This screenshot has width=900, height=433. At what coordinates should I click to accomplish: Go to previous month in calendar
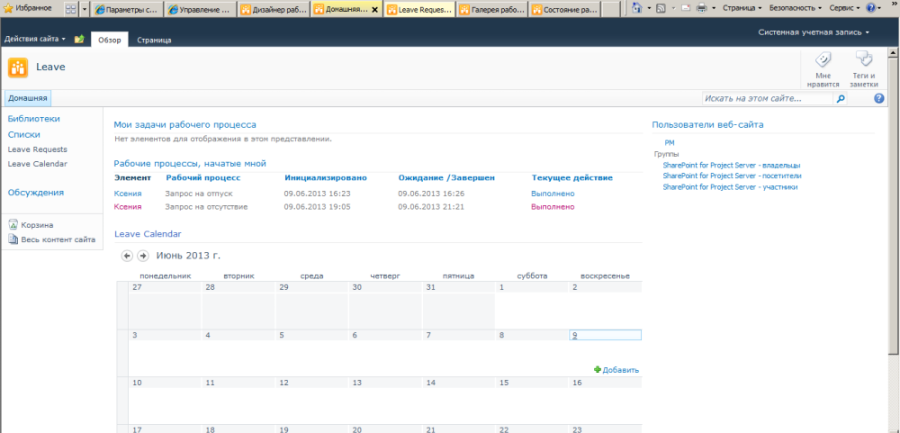click(127, 256)
